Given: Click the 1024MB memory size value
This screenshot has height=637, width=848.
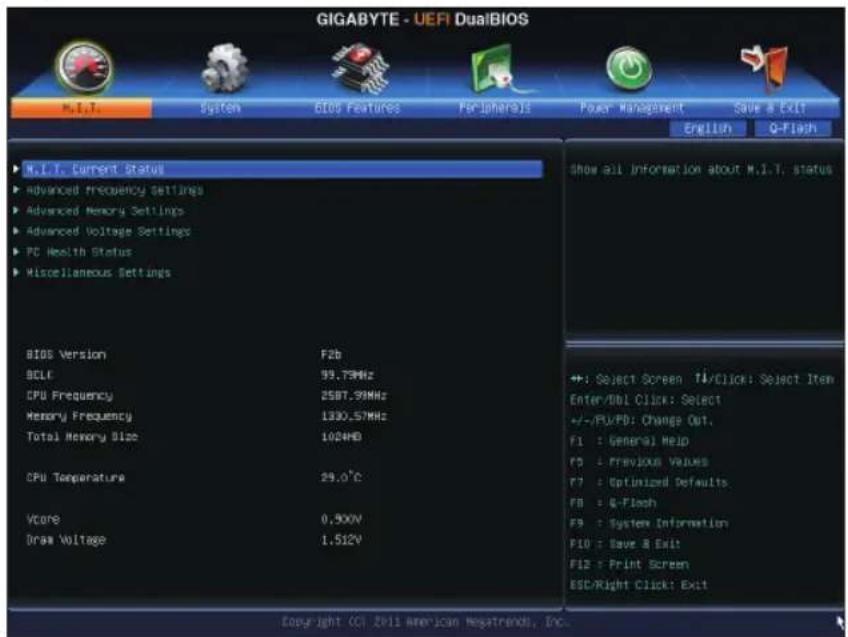Looking at the screenshot, I should [x=341, y=437].
